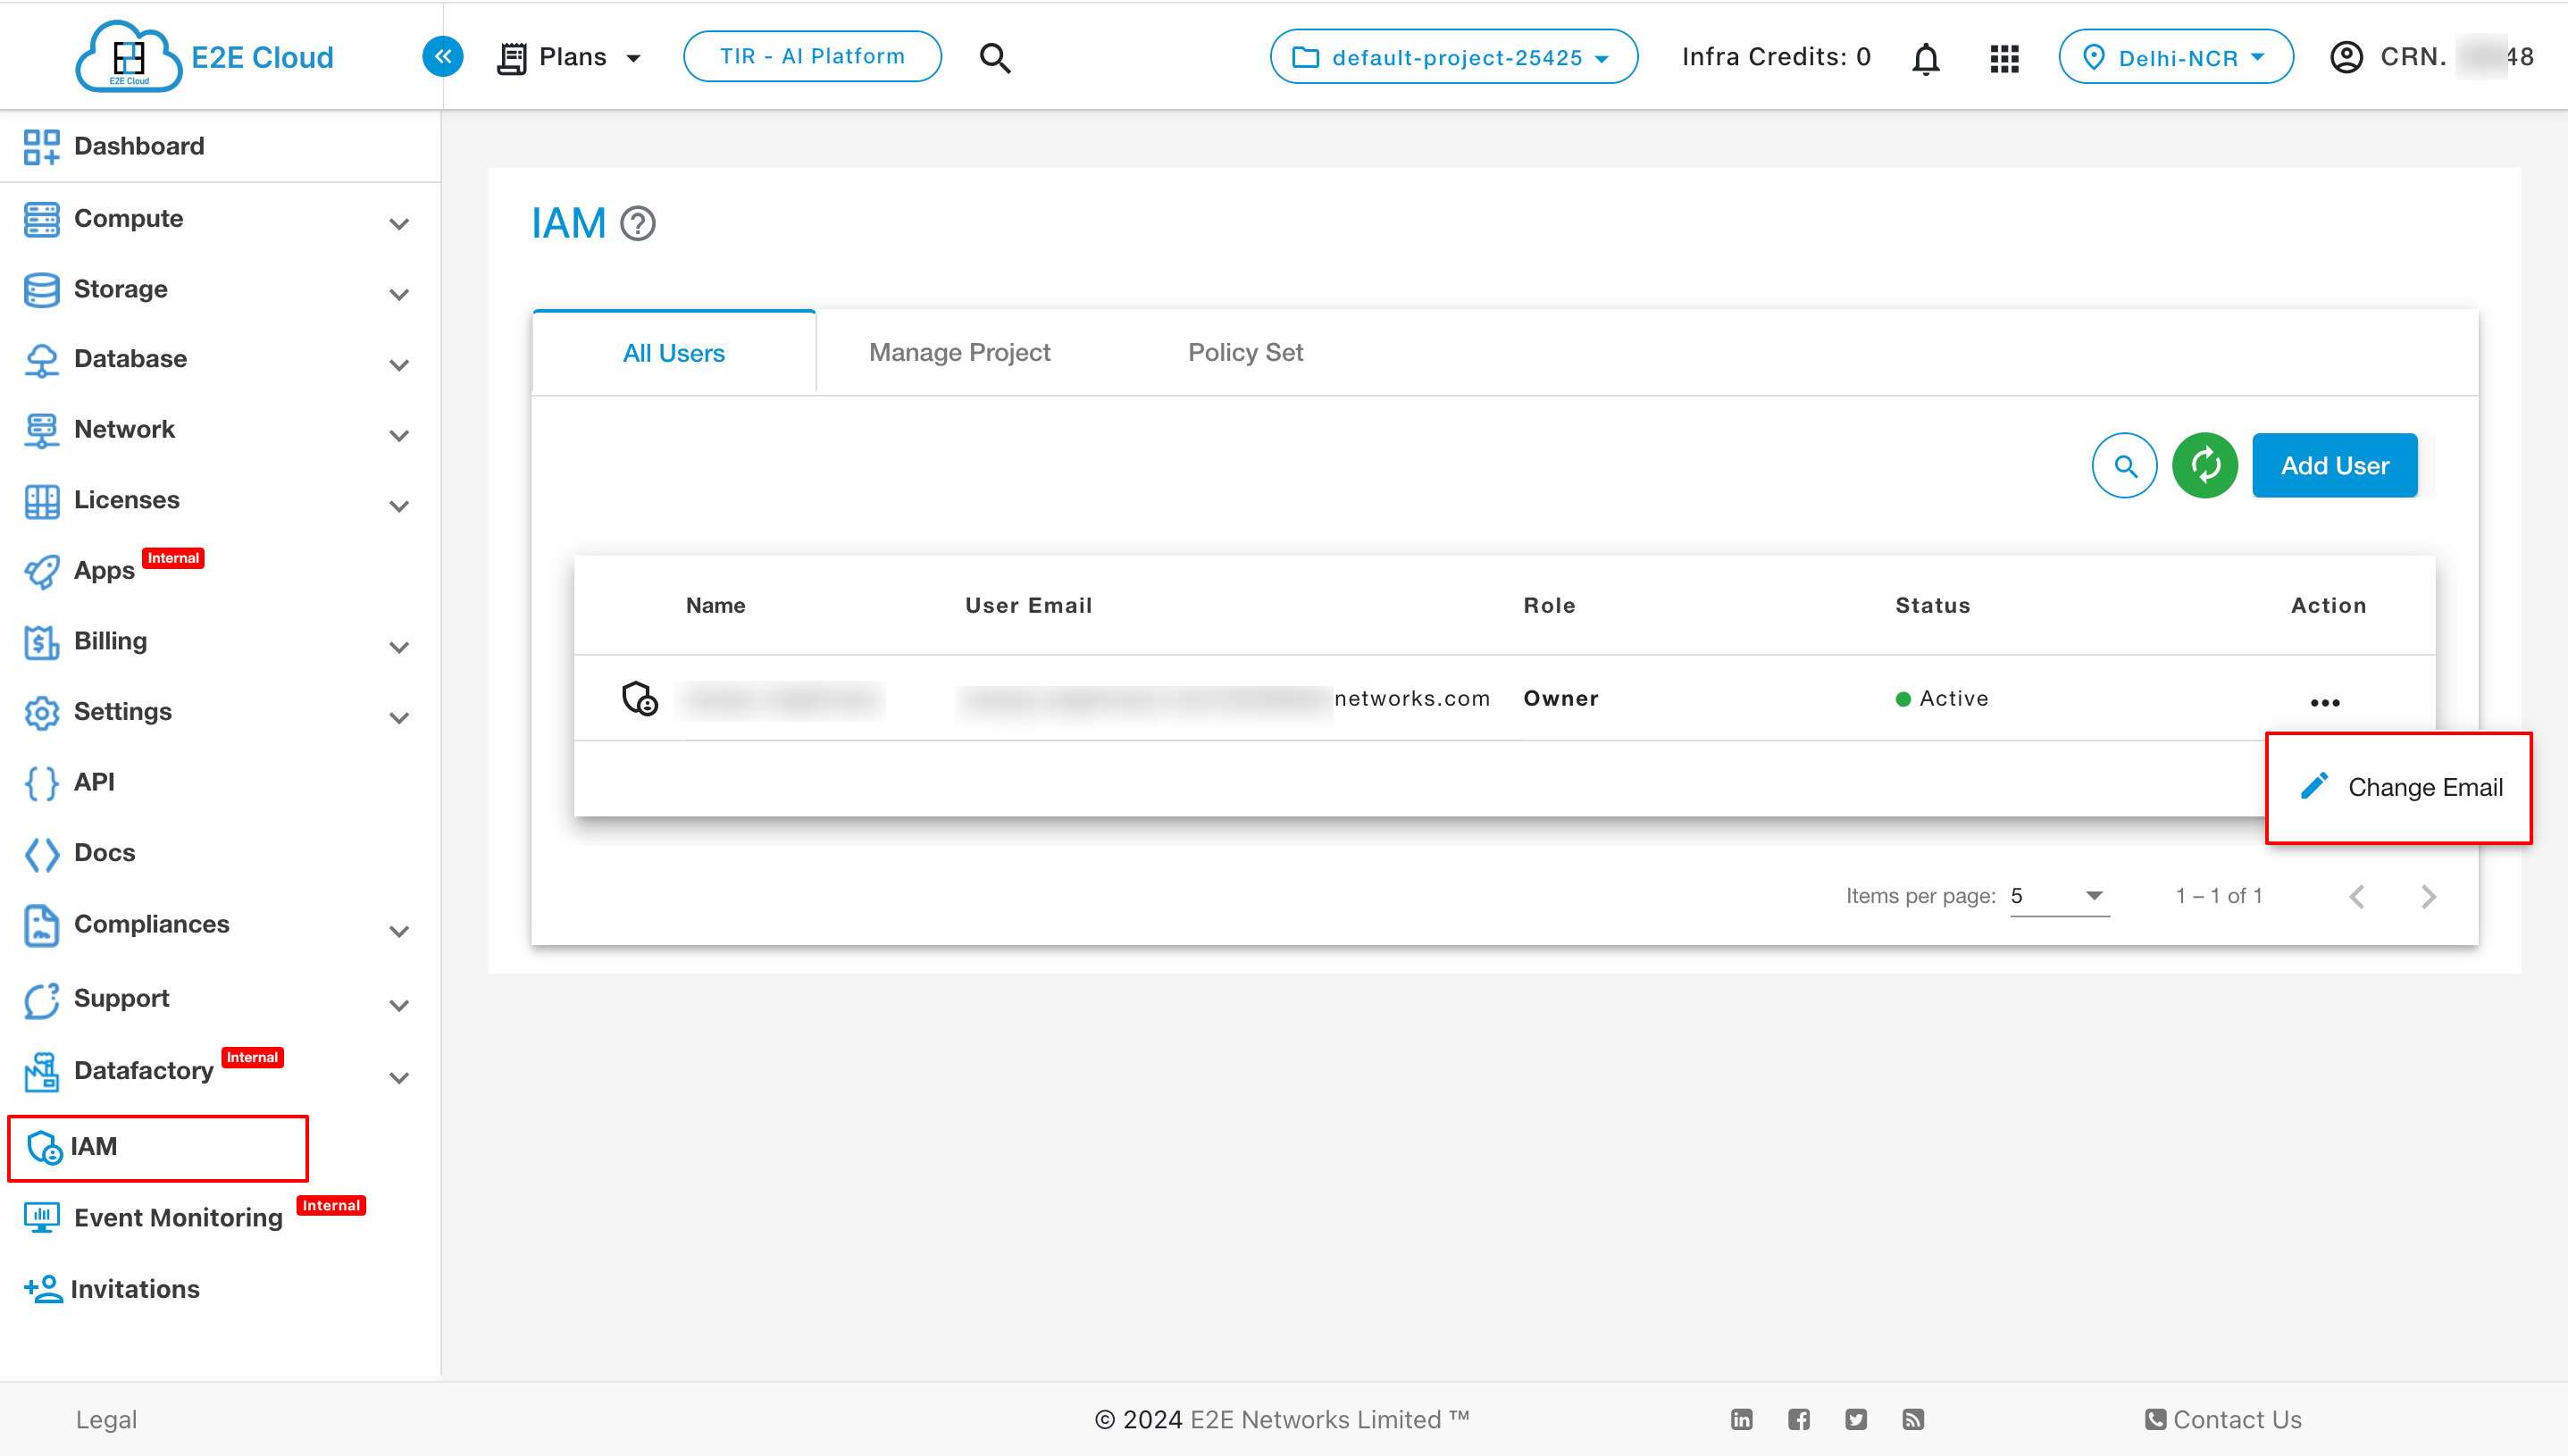Click the top bar search icon
This screenshot has width=2568, height=1456.
995,58
